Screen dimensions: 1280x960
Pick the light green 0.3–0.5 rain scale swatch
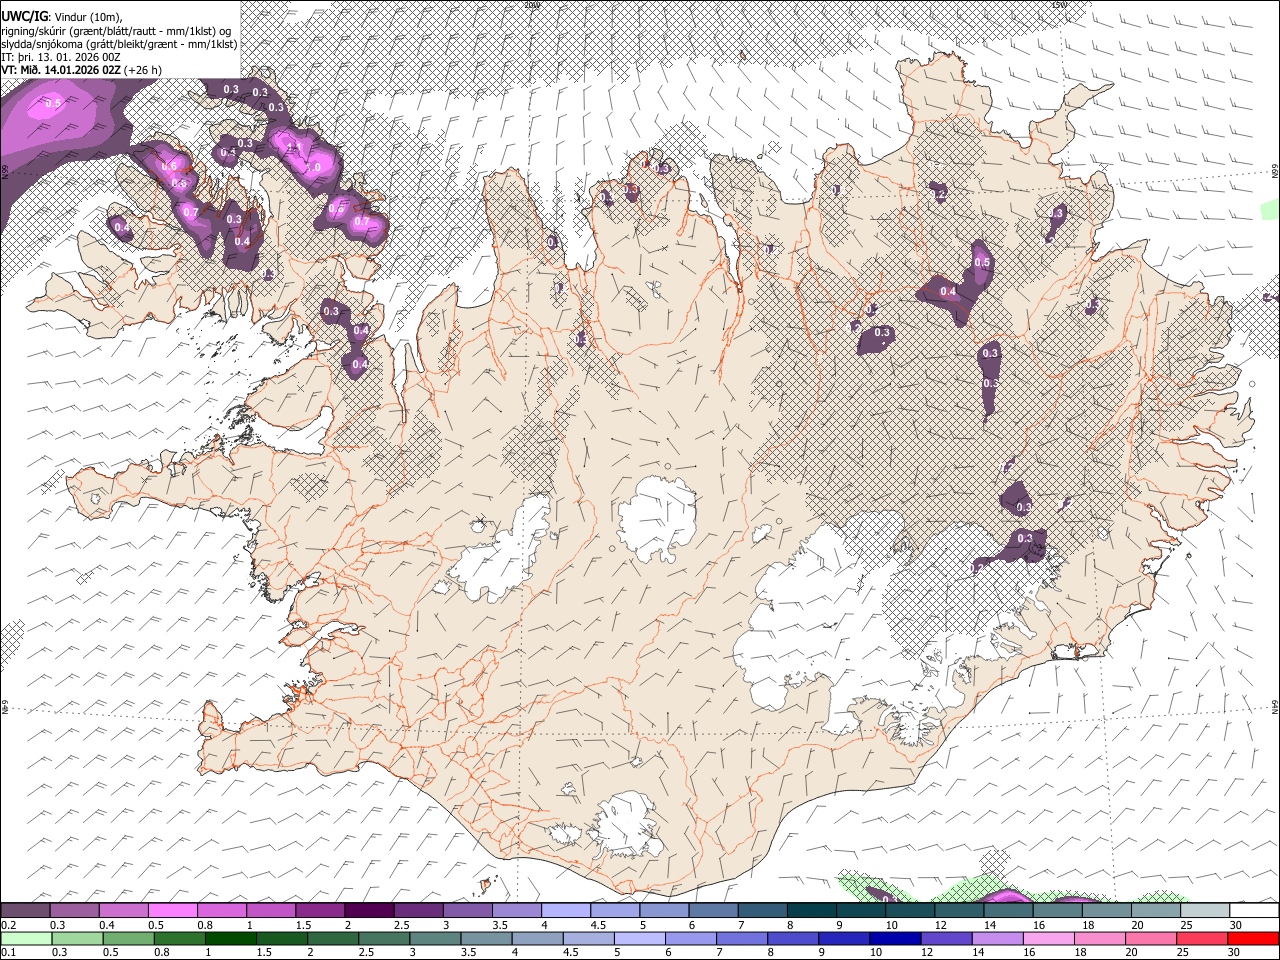point(77,938)
